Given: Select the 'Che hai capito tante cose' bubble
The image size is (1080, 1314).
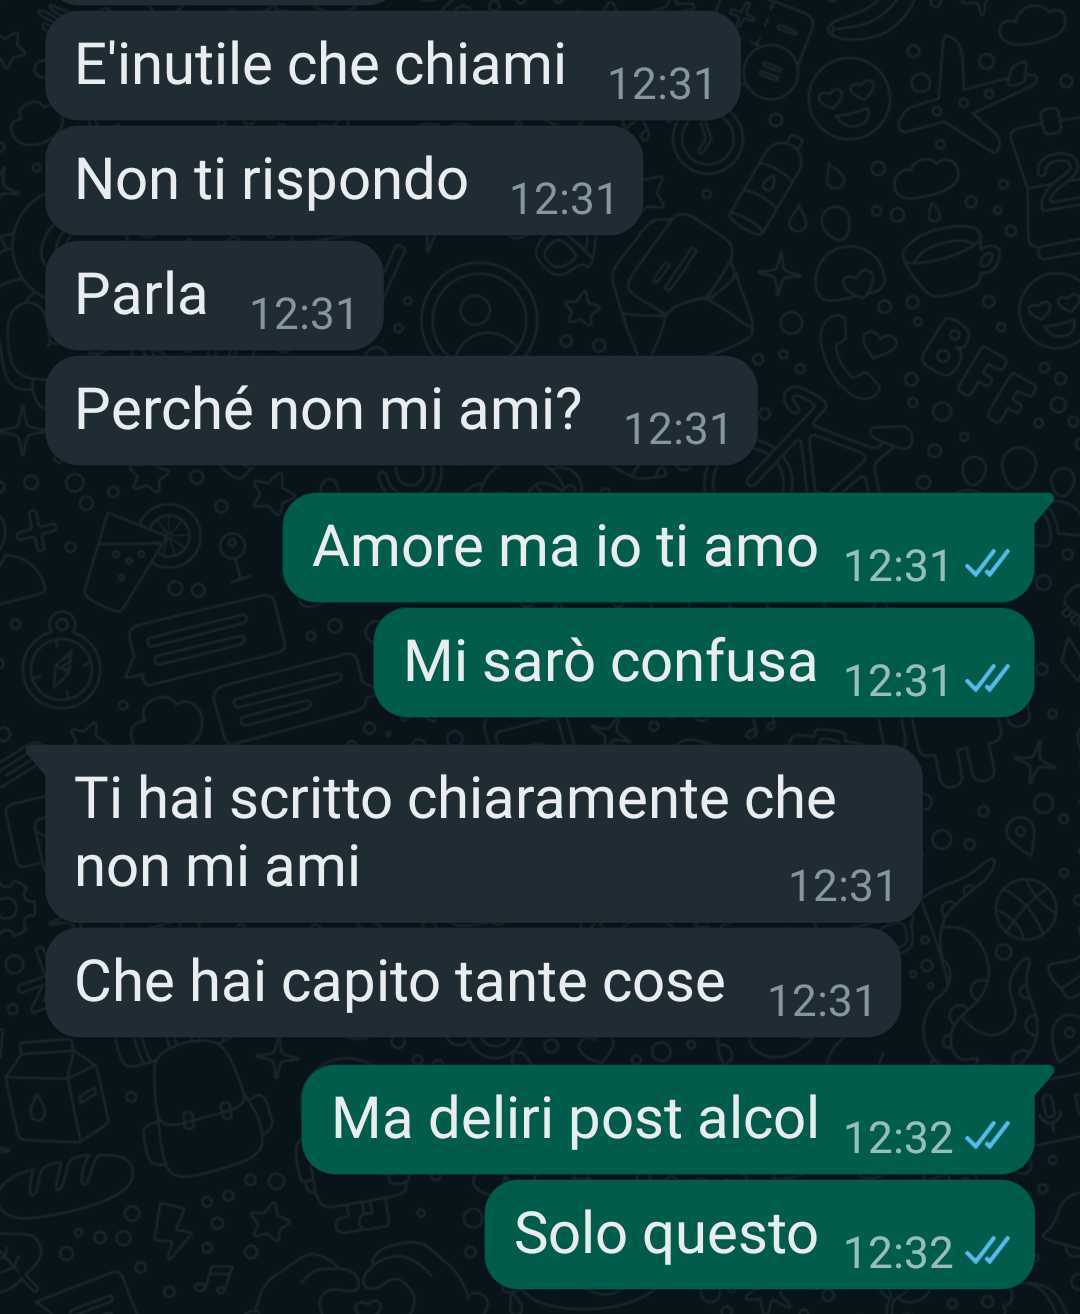Looking at the screenshot, I should (473, 983).
